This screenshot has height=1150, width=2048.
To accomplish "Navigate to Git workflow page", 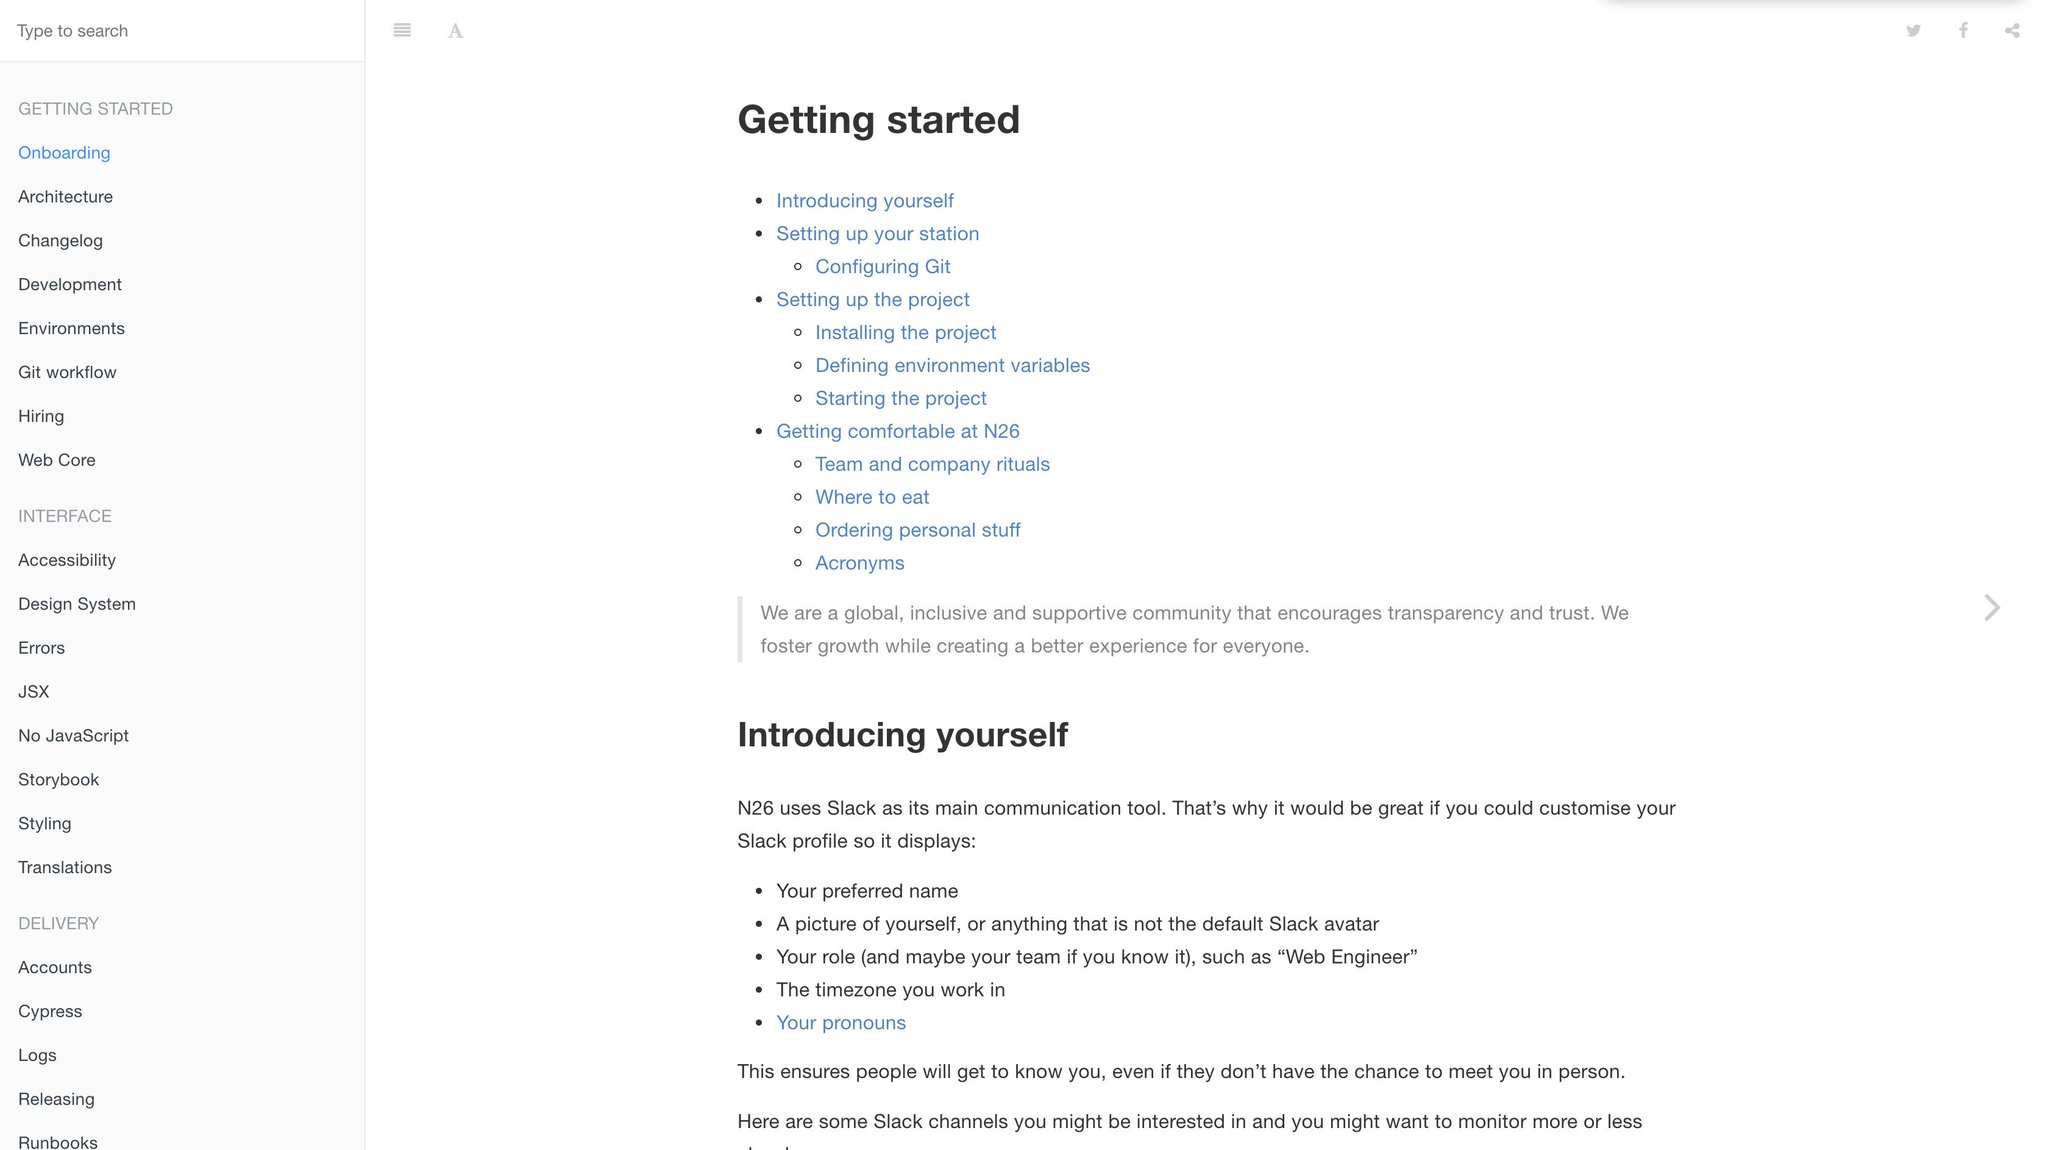I will click(x=66, y=371).
